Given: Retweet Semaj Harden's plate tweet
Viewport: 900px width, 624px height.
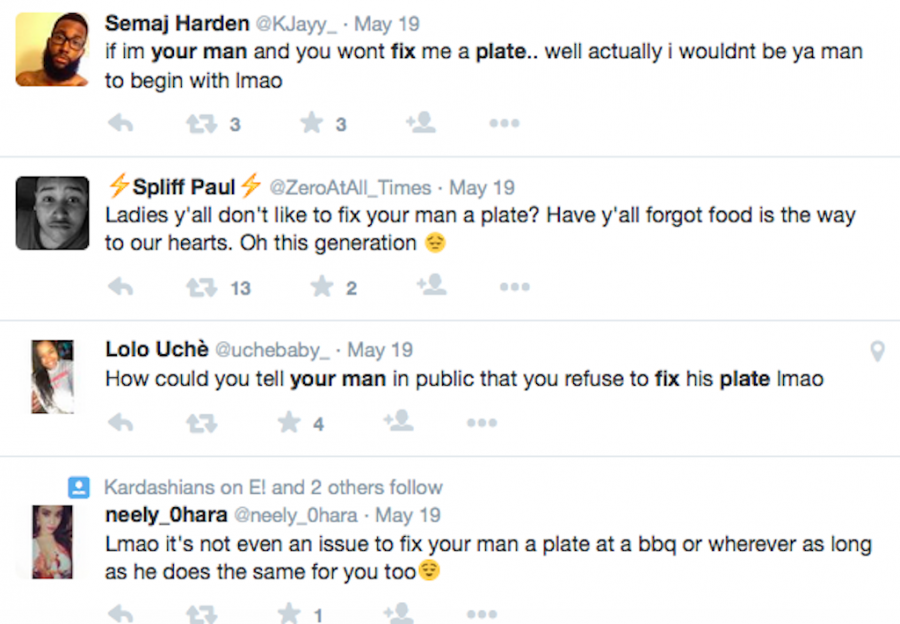Looking at the screenshot, I should pos(200,124).
